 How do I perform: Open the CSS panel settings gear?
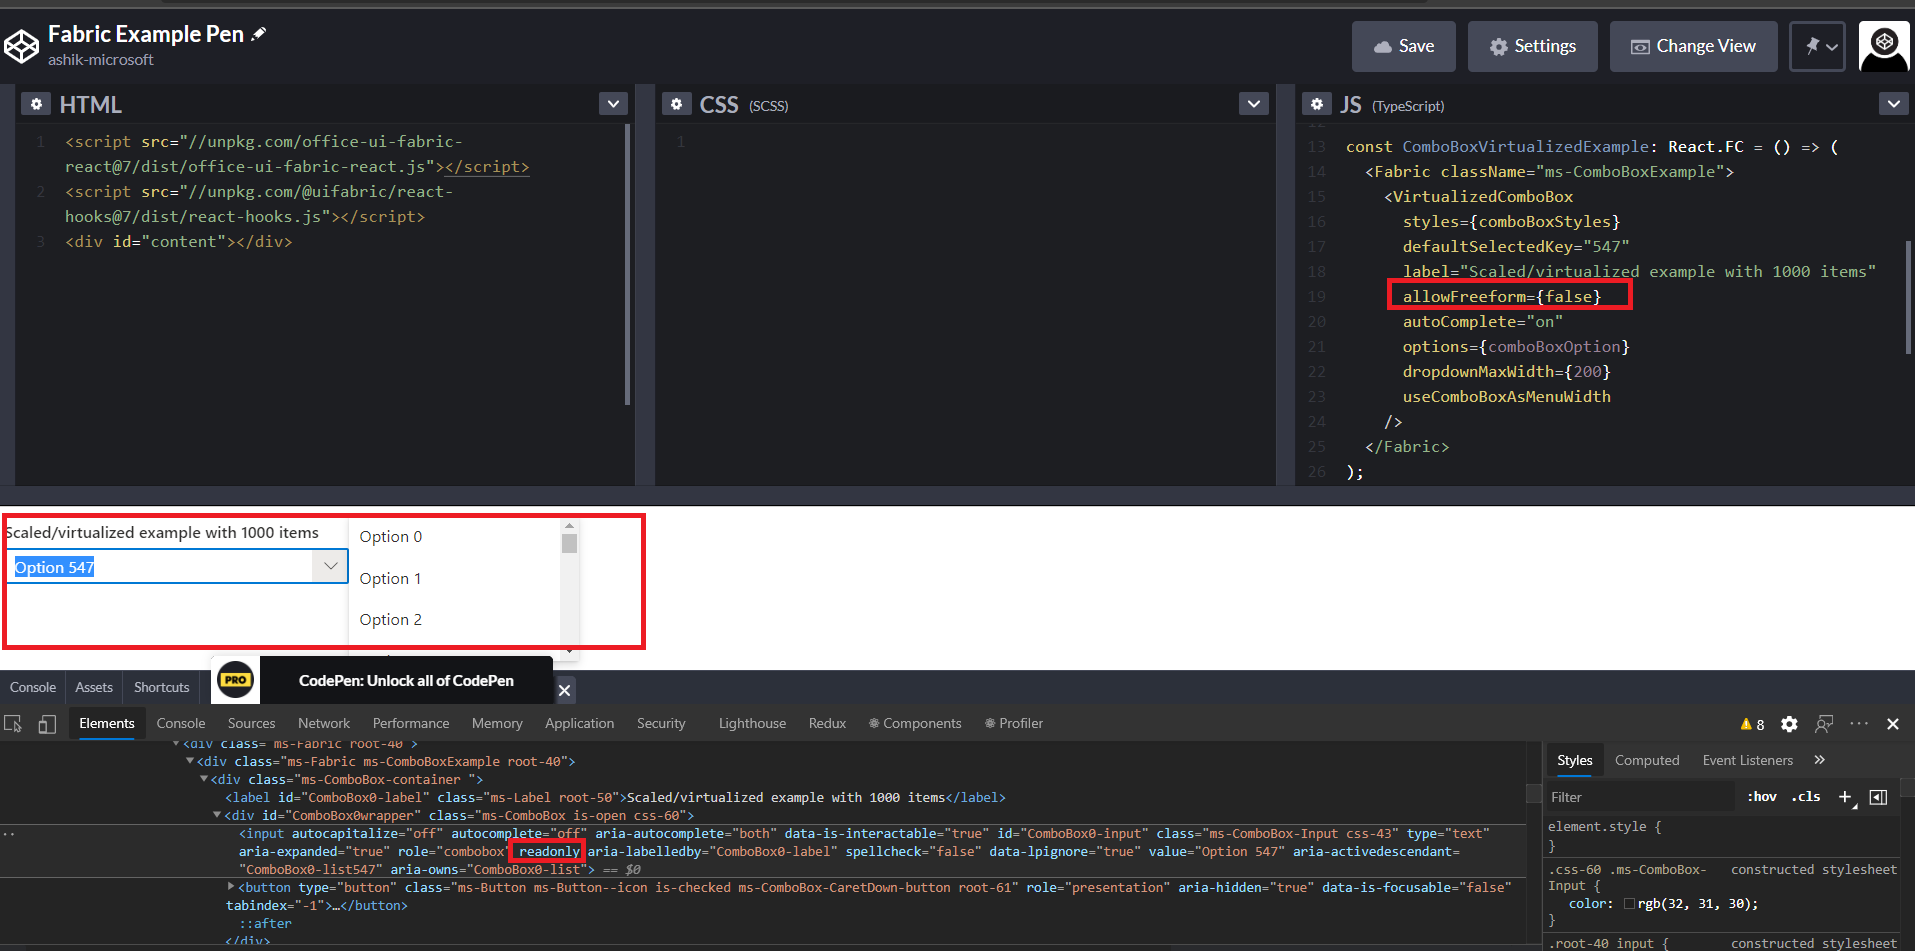pyautogui.click(x=677, y=103)
